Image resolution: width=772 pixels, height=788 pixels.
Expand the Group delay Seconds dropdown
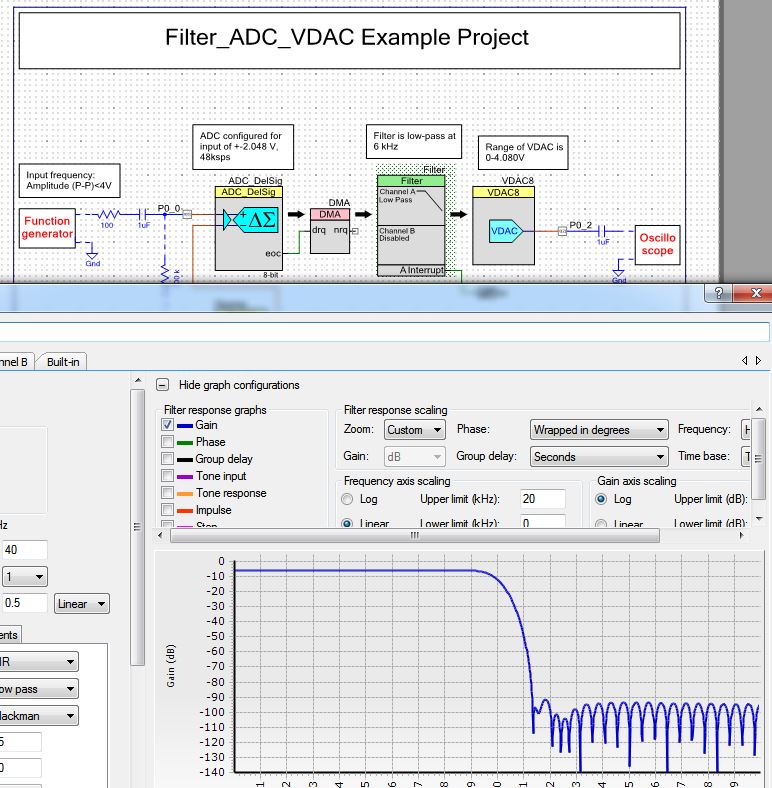coord(598,457)
